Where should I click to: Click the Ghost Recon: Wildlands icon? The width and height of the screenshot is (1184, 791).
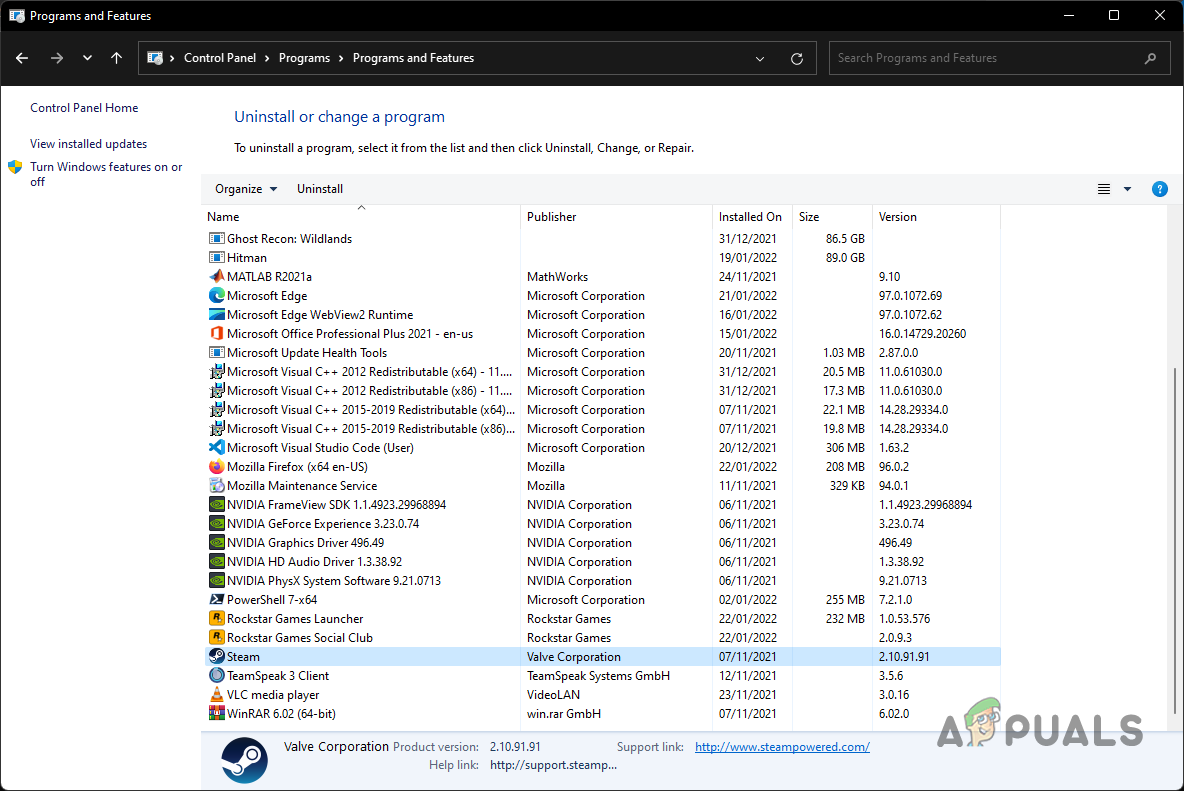coord(217,239)
